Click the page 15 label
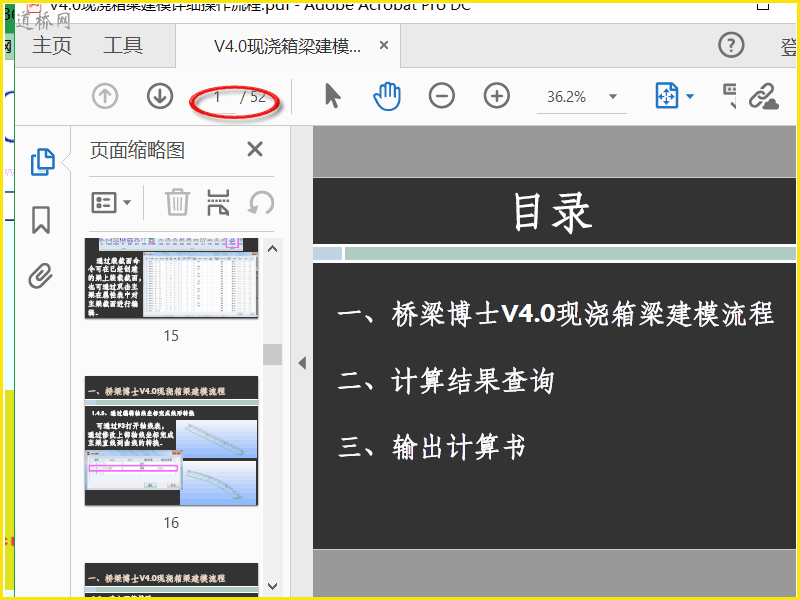The height and width of the screenshot is (600, 800). pyautogui.click(x=171, y=335)
